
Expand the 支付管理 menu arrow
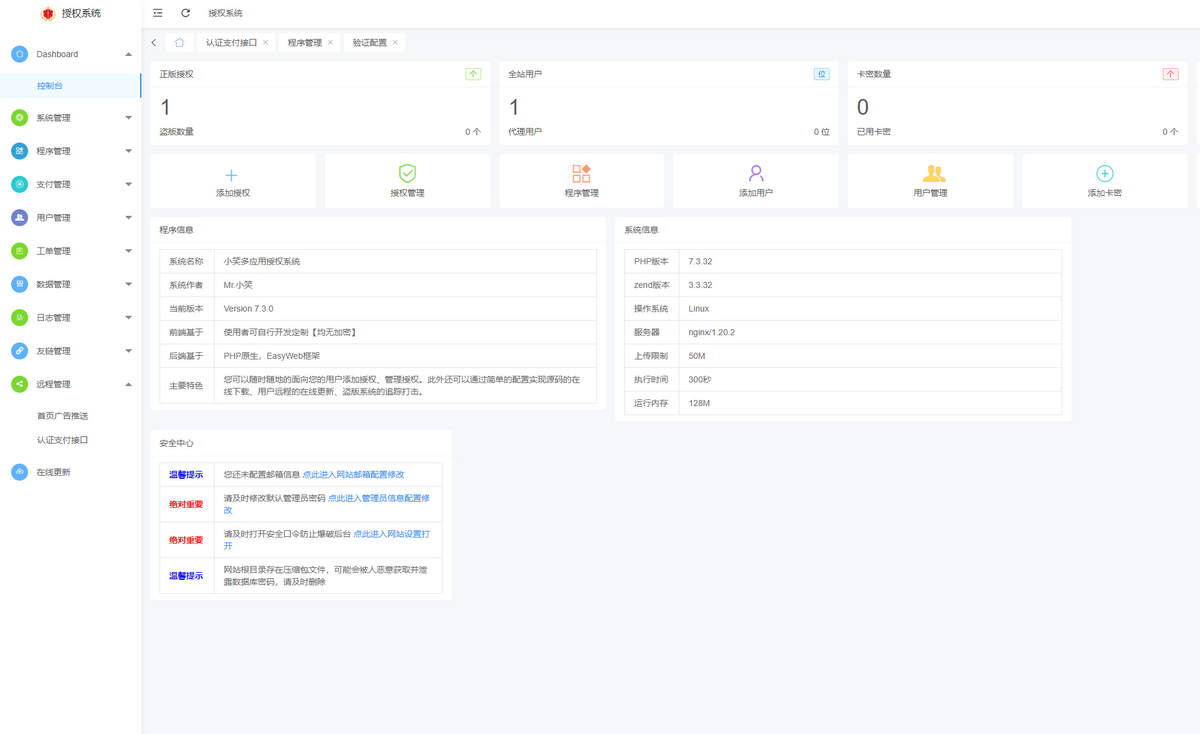pyautogui.click(x=128, y=184)
